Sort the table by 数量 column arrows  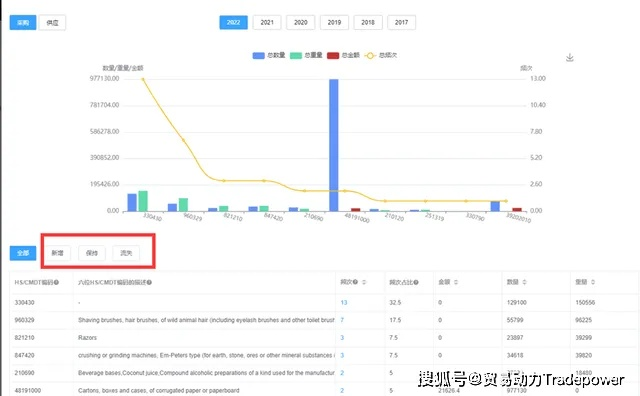point(524,282)
